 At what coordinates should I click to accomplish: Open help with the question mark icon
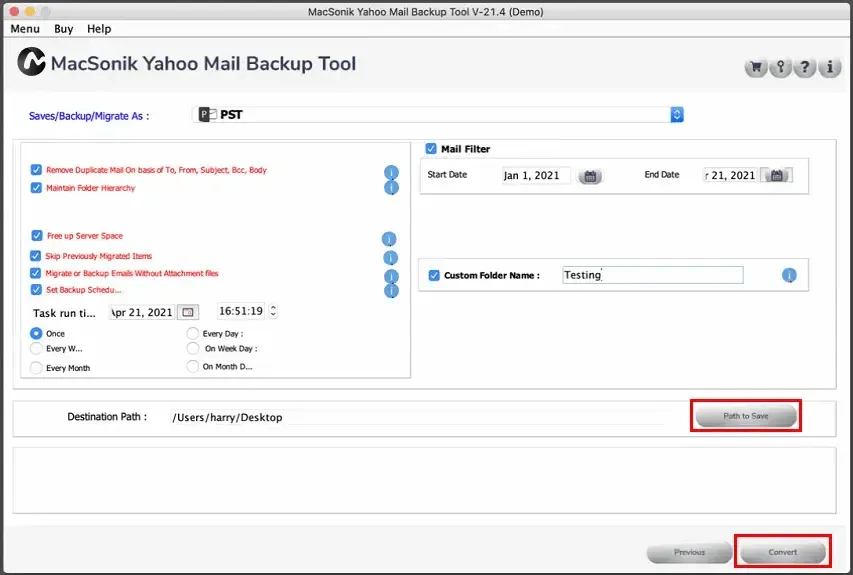click(x=805, y=67)
